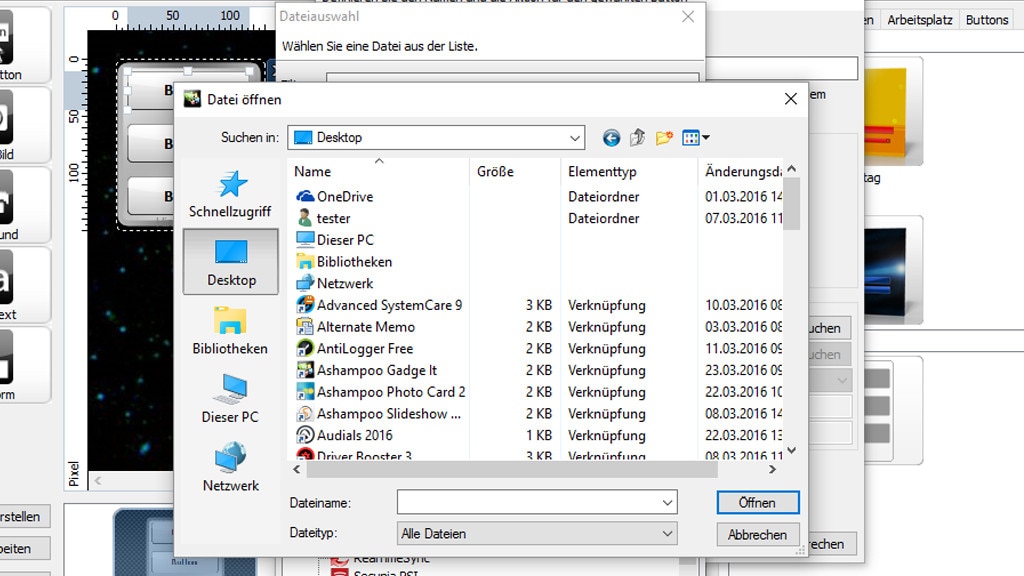The height and width of the screenshot is (576, 1024).
Task: Create a new folder with the folder icon
Action: tap(665, 138)
